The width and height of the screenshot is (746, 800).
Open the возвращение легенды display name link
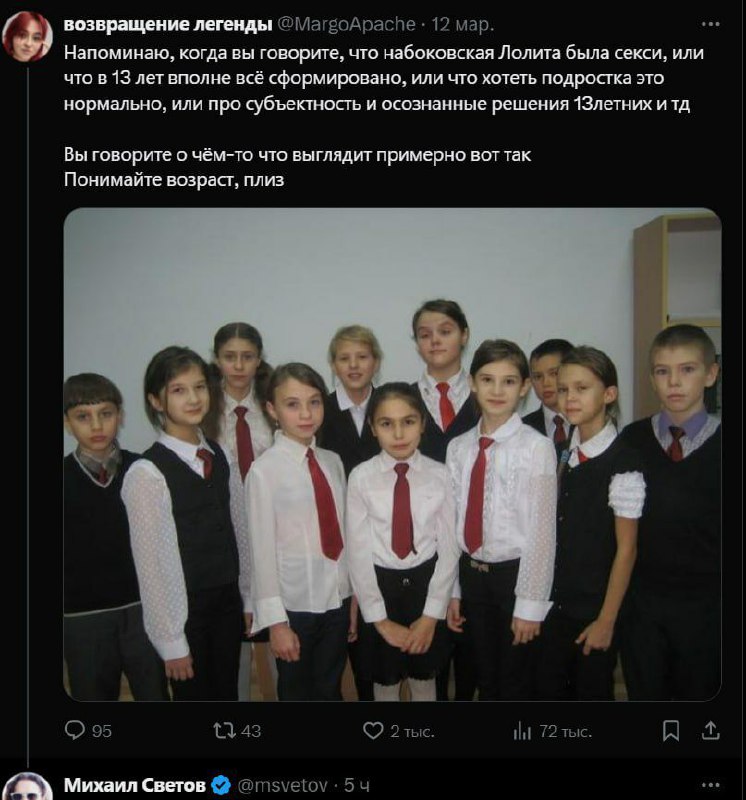(x=168, y=24)
